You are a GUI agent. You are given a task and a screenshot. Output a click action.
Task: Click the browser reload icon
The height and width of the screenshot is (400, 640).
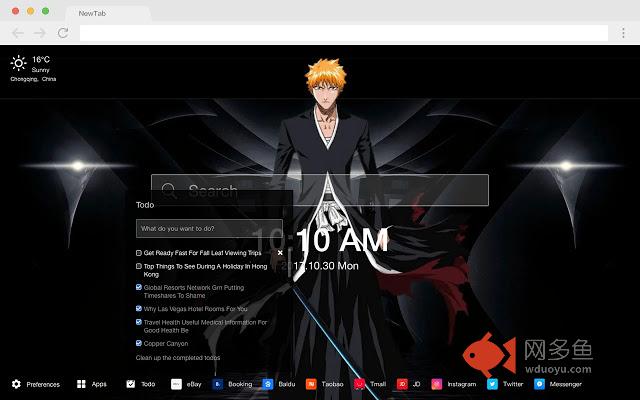click(x=63, y=33)
